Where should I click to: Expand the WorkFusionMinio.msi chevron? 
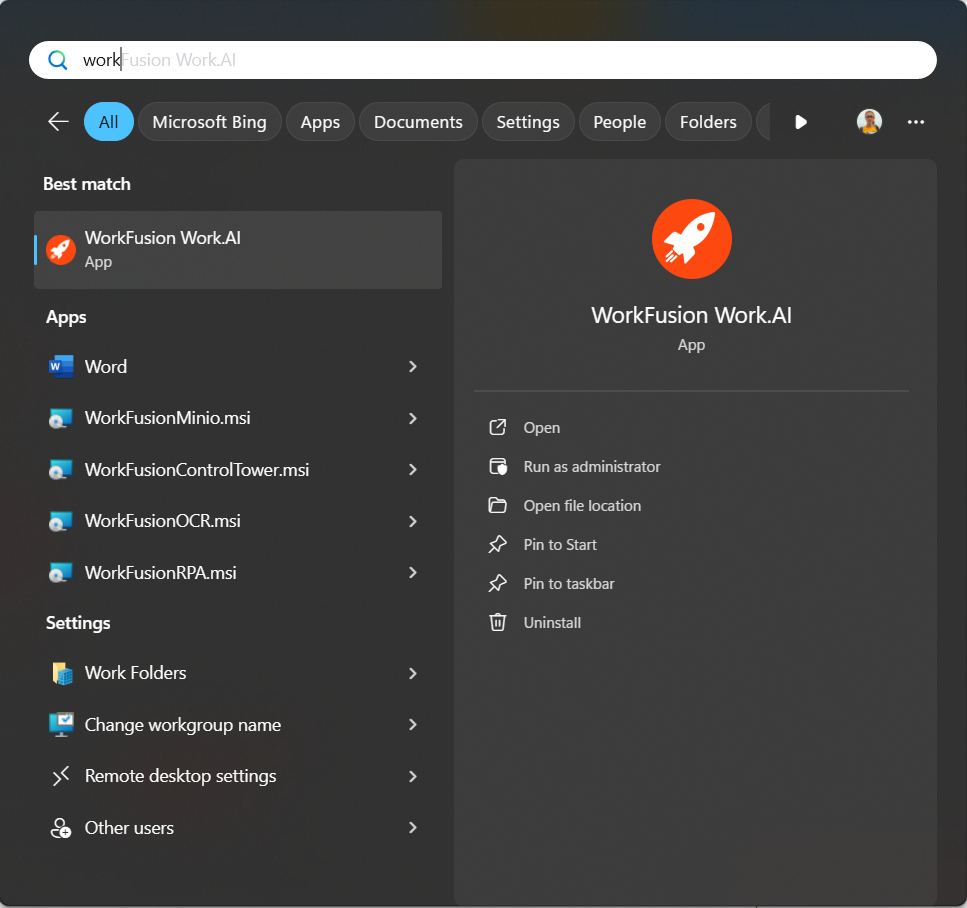point(413,418)
